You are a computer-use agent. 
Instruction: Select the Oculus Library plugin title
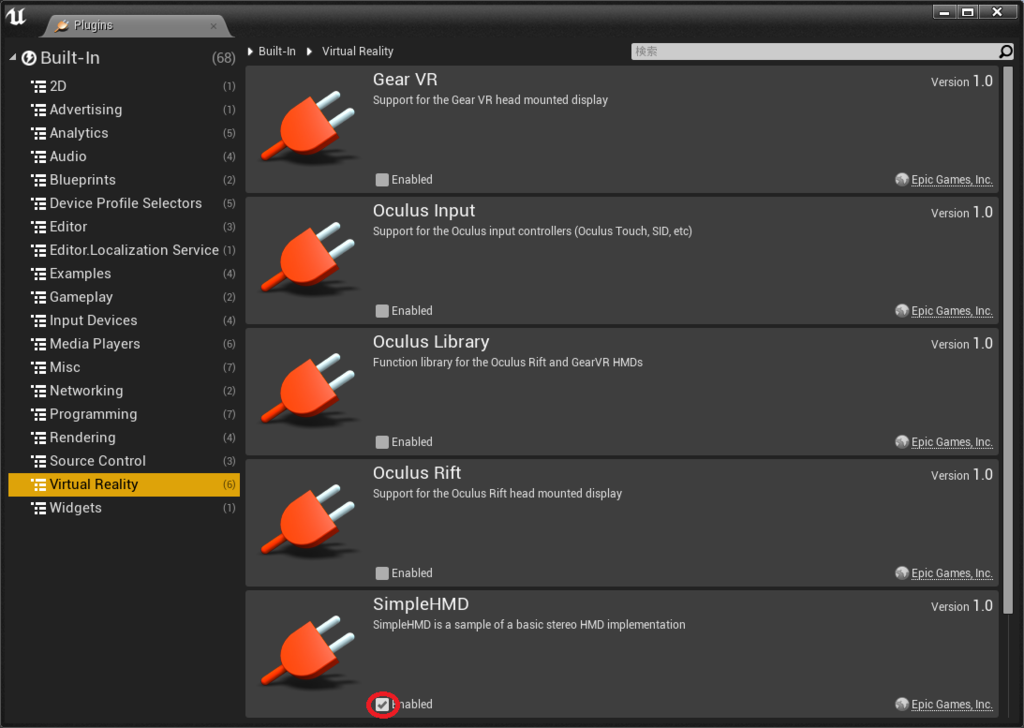click(x=430, y=342)
